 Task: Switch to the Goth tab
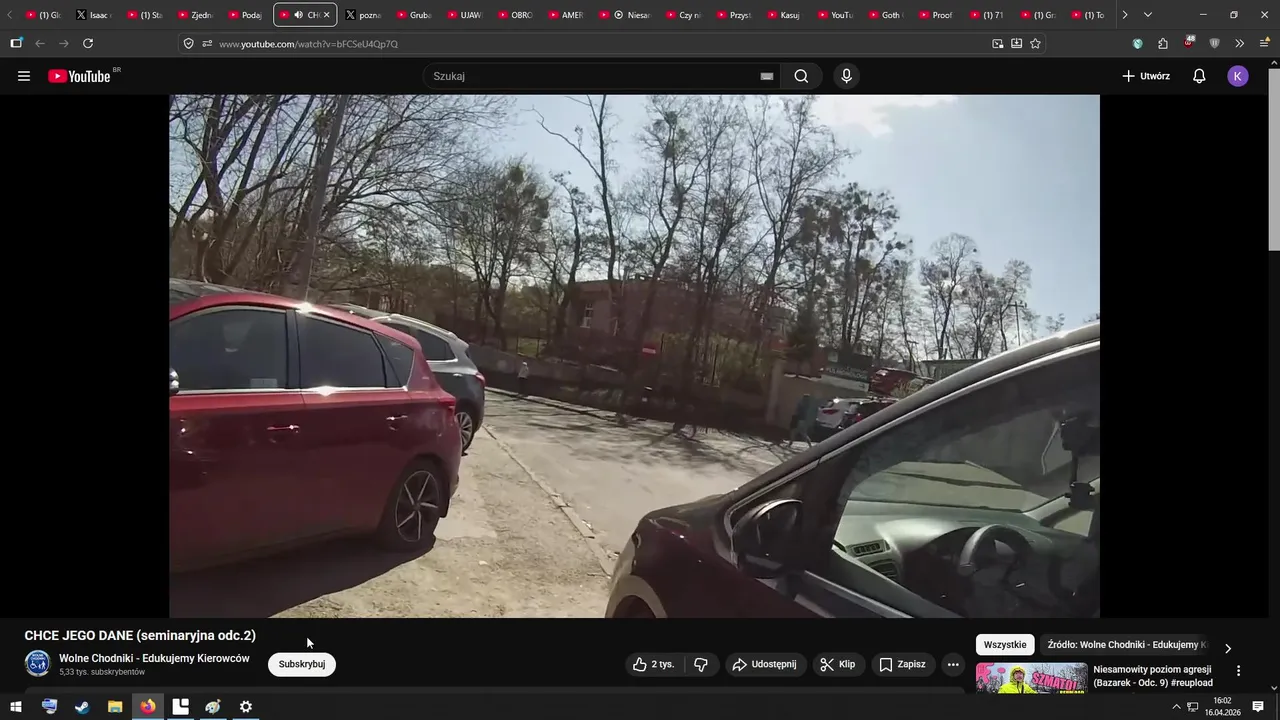[x=886, y=15]
